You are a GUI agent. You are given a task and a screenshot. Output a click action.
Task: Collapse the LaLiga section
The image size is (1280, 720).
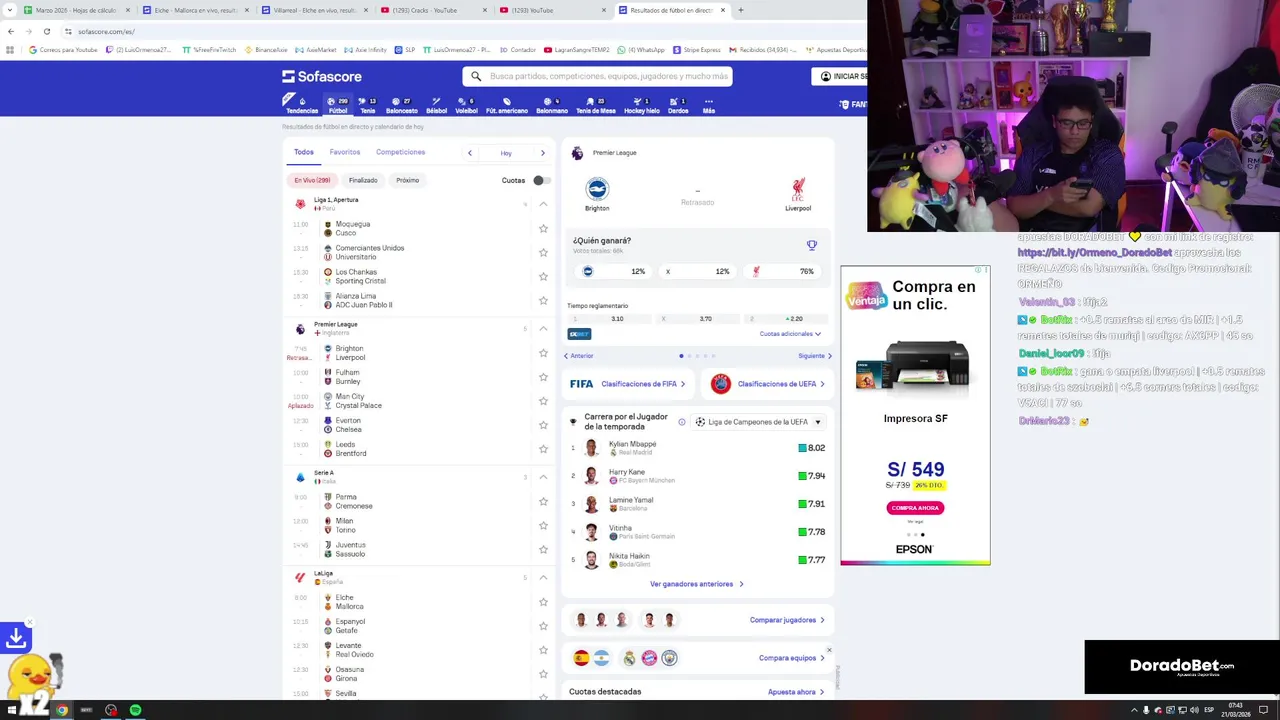coord(543,577)
